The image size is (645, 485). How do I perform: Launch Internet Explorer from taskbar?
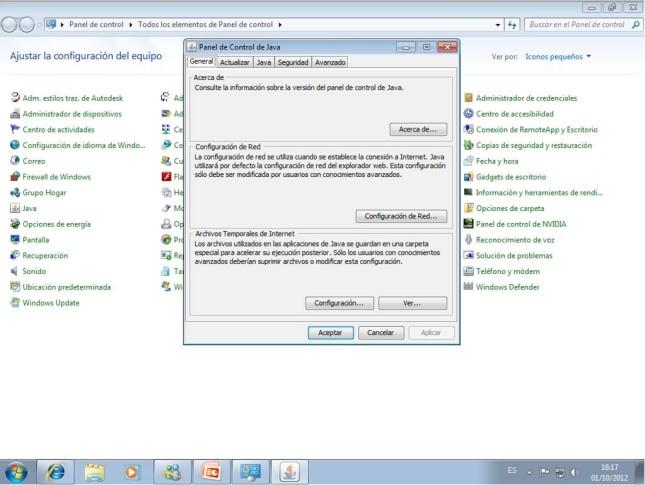pyautogui.click(x=56, y=472)
